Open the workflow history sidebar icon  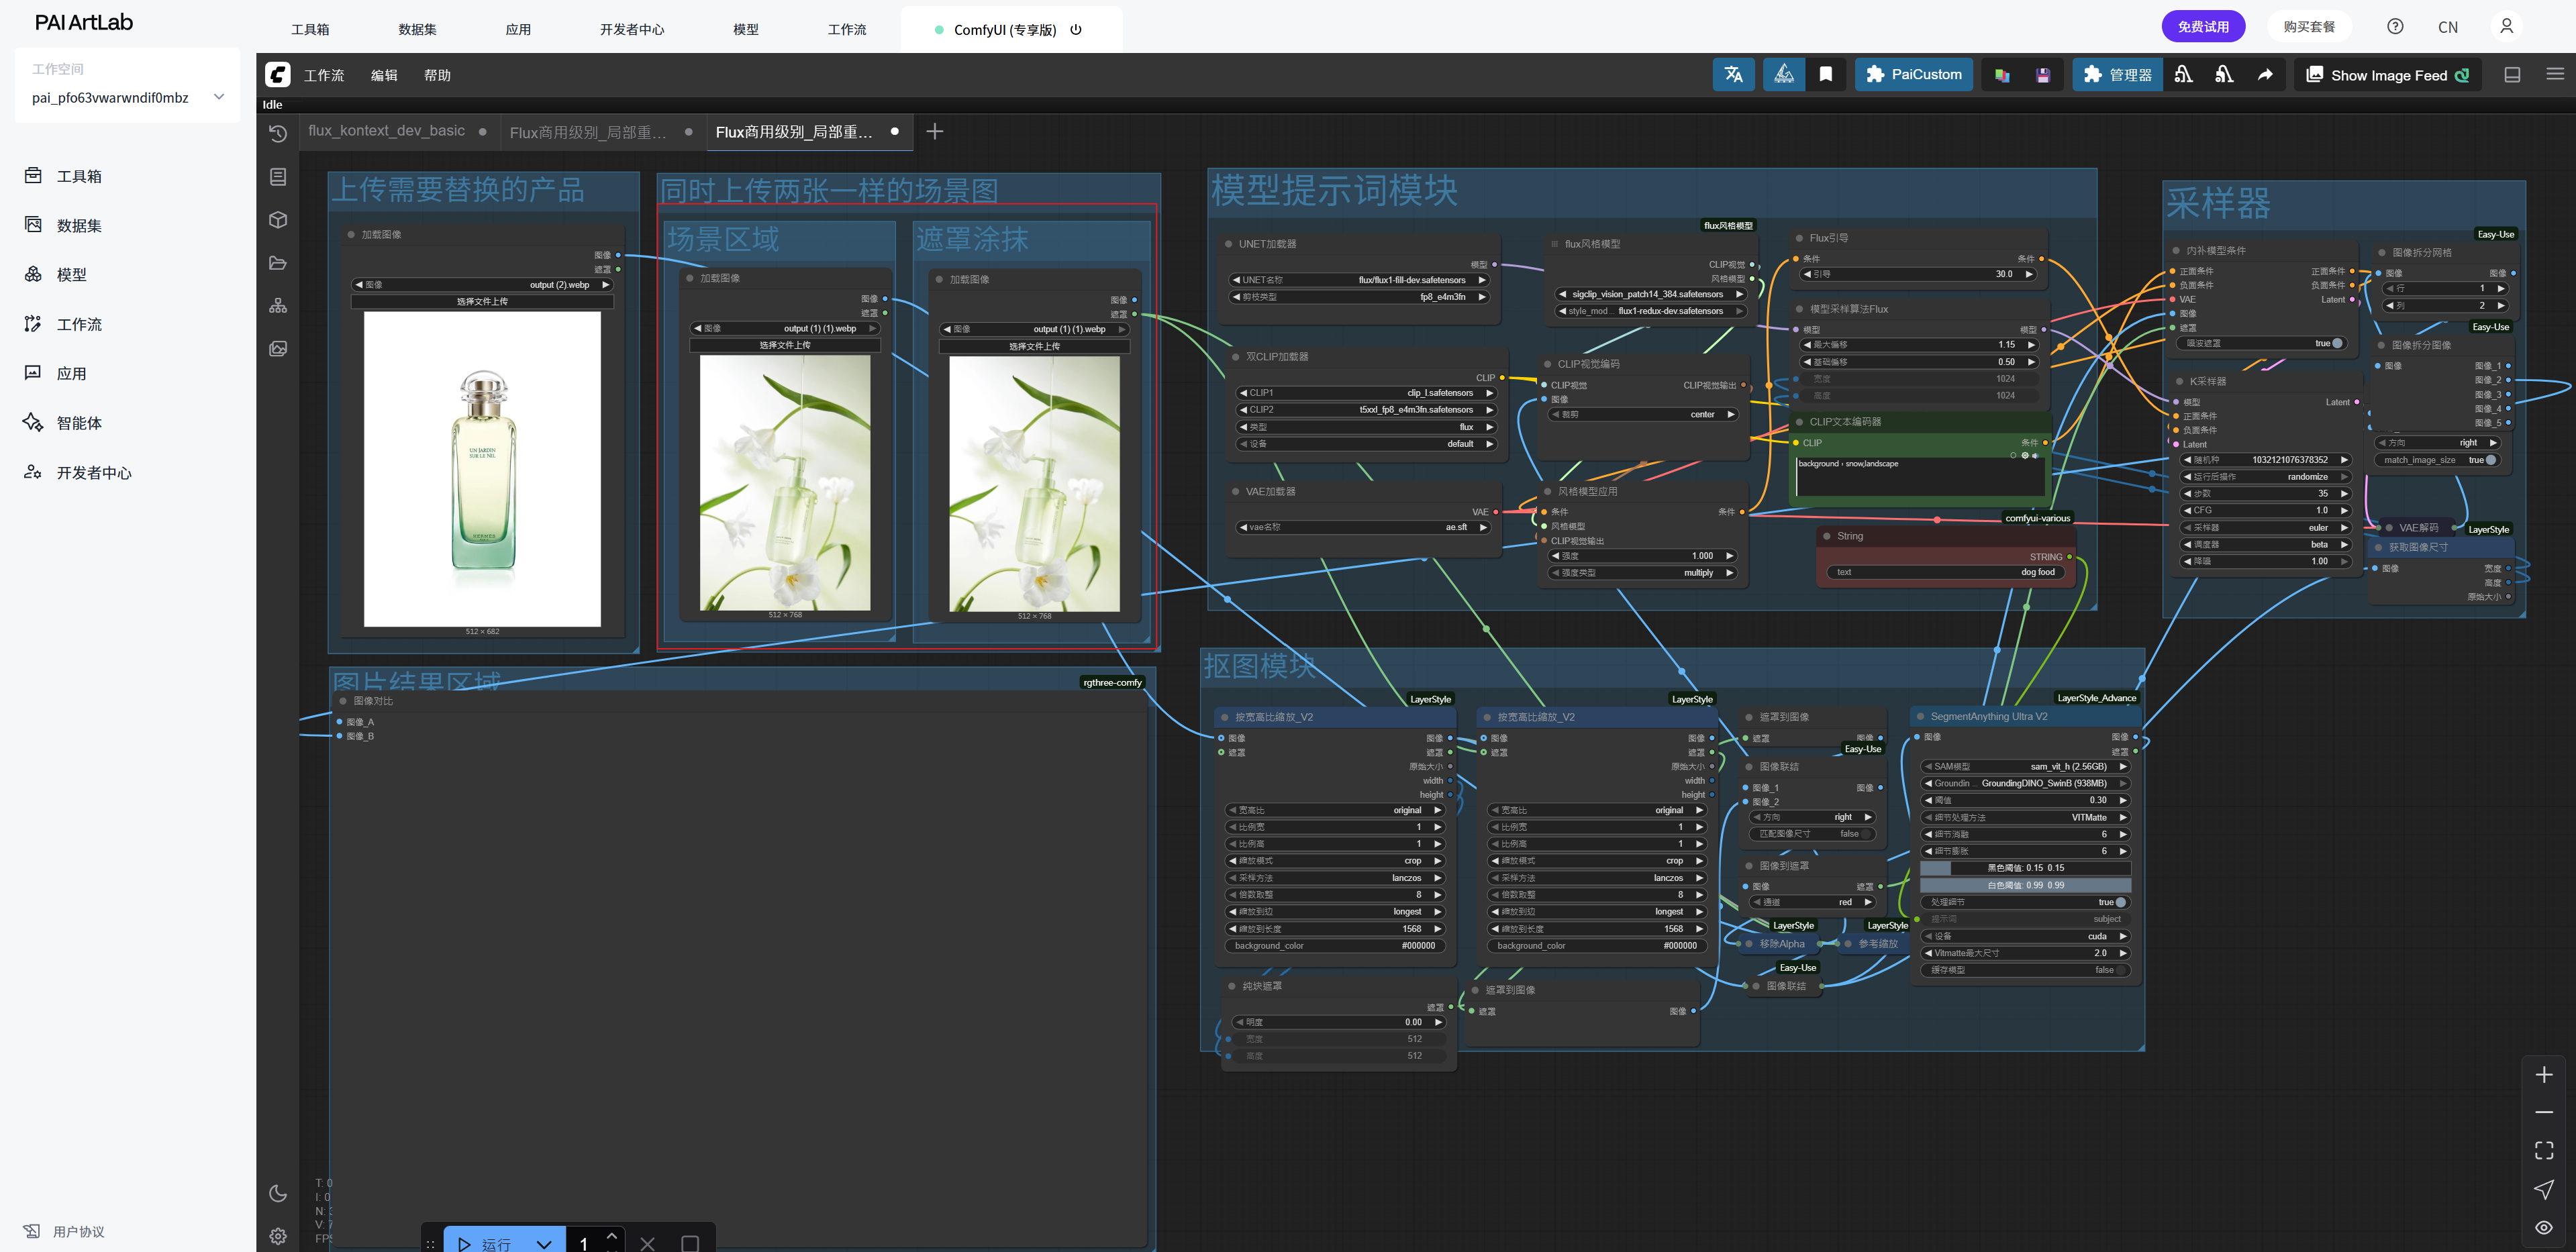pos(278,133)
